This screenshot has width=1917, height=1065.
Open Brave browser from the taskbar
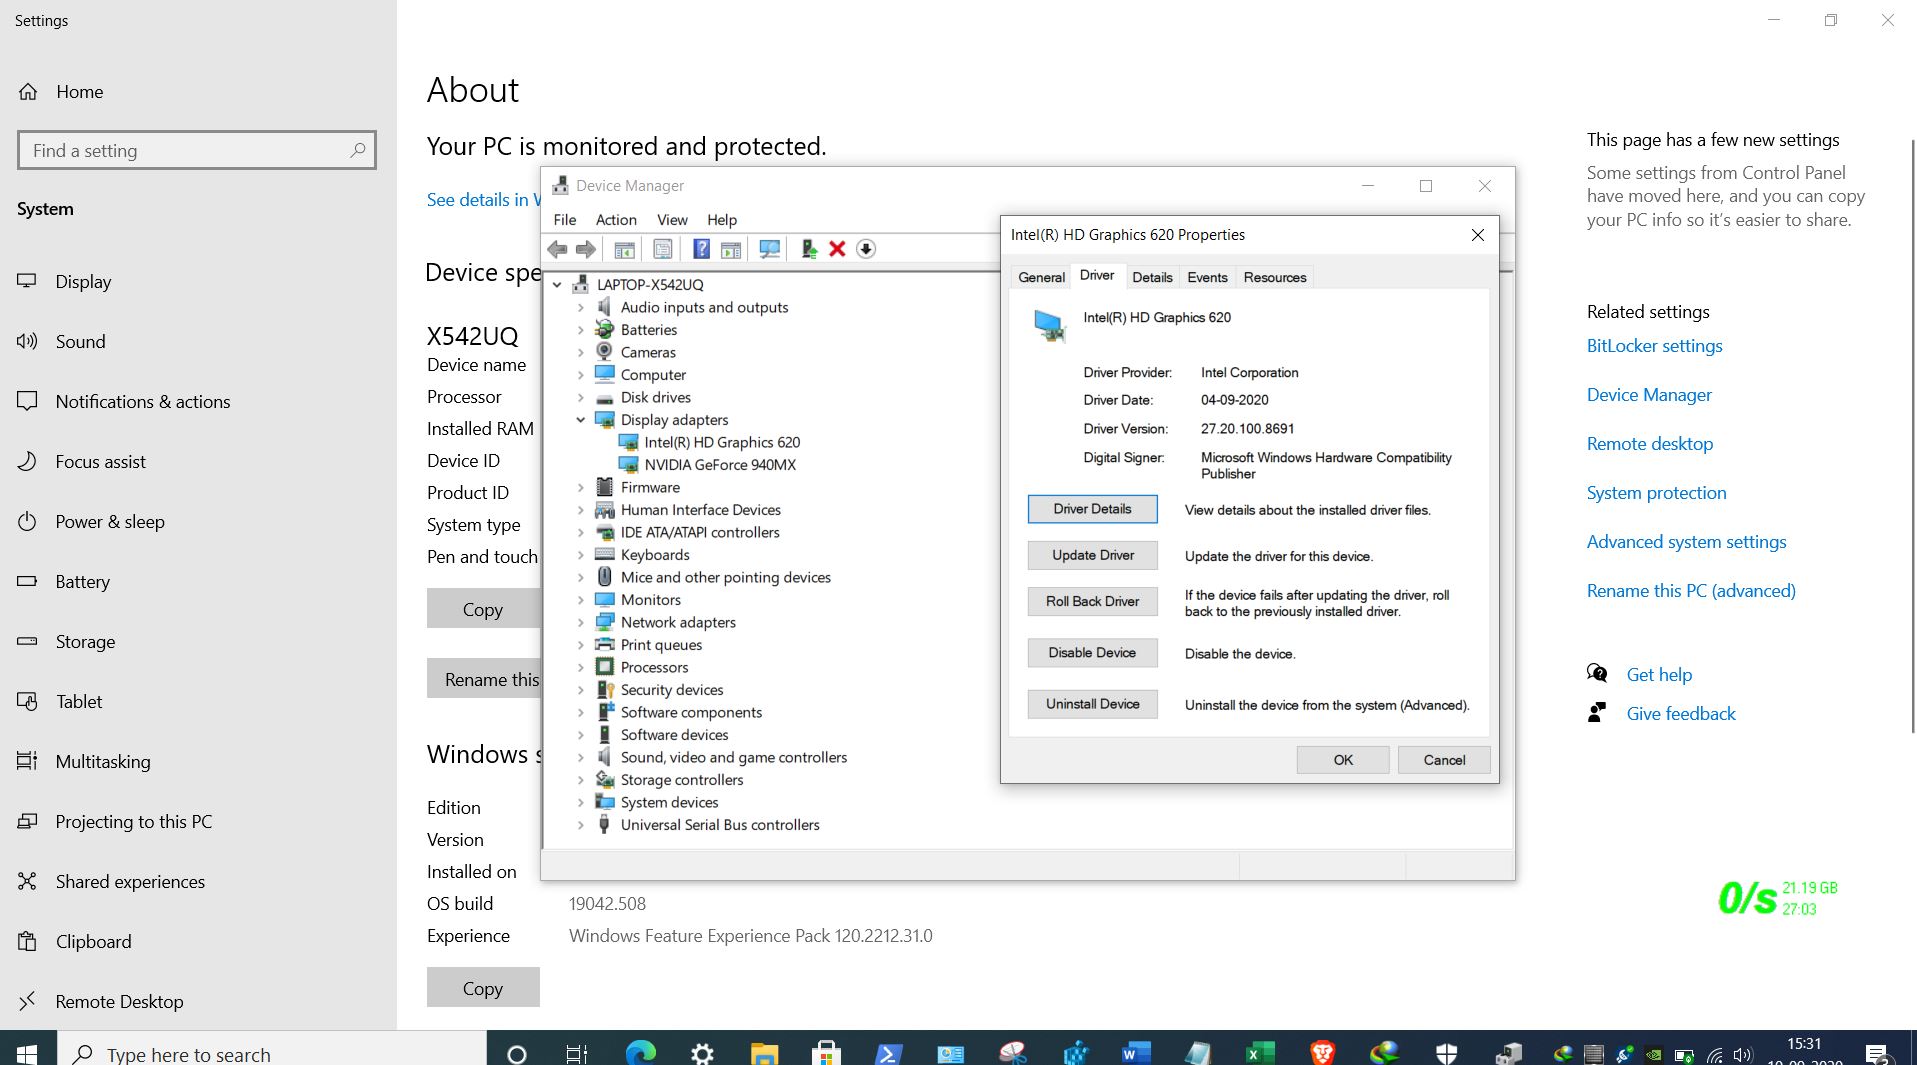coord(1322,1052)
